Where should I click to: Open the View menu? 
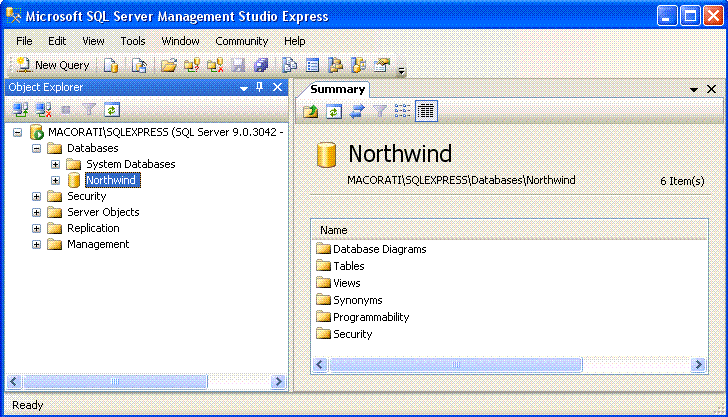point(93,41)
